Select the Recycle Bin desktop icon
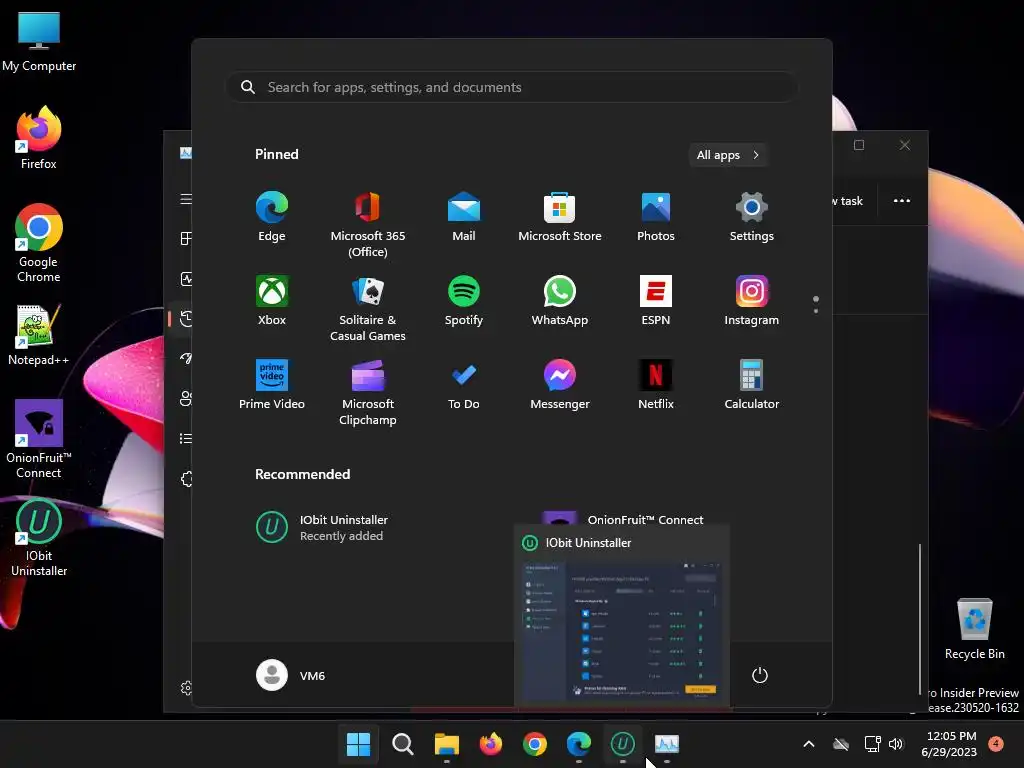This screenshot has height=768, width=1024. click(974, 628)
